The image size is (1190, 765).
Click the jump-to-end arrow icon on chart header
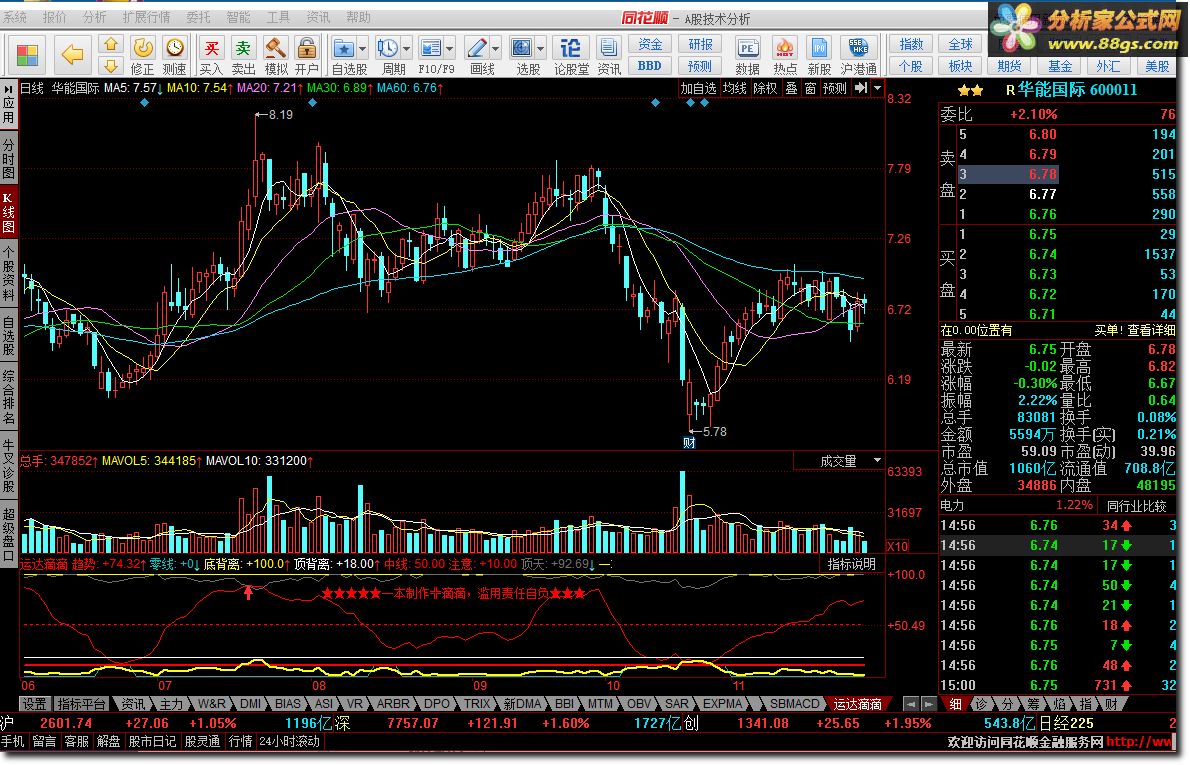click(861, 88)
